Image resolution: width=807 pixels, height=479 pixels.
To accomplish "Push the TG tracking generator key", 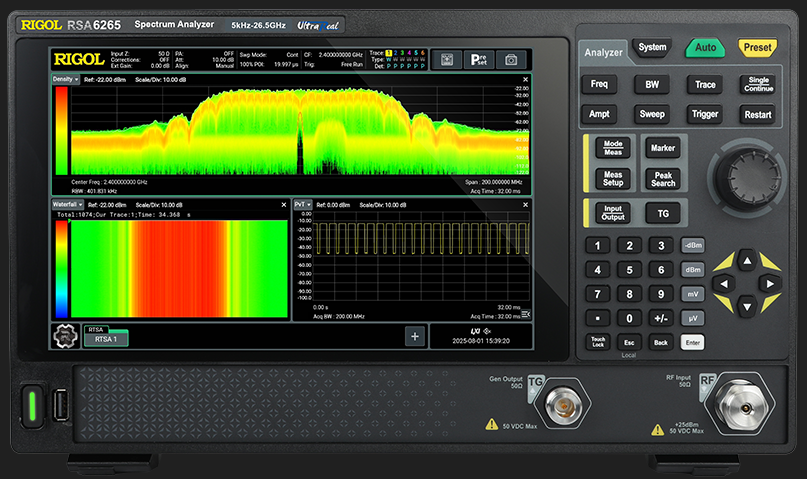I will pyautogui.click(x=663, y=213).
